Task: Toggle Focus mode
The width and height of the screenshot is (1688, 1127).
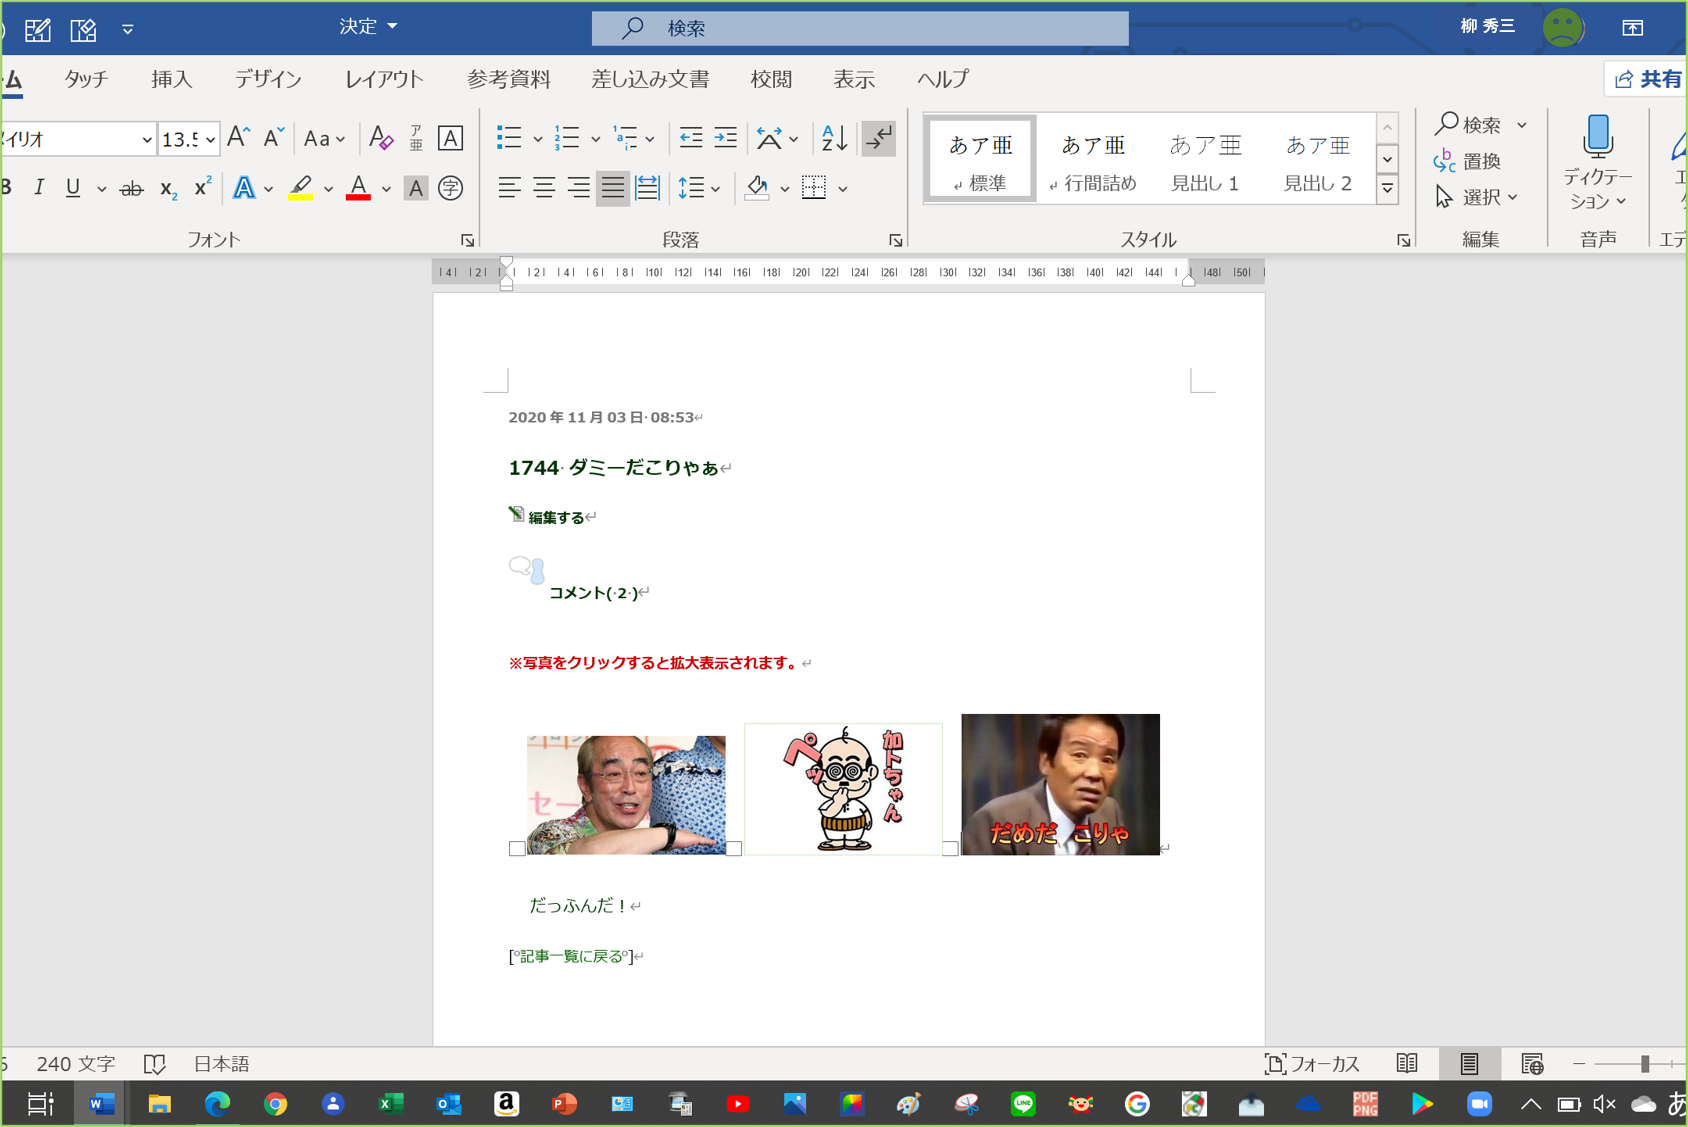Action: (1312, 1064)
